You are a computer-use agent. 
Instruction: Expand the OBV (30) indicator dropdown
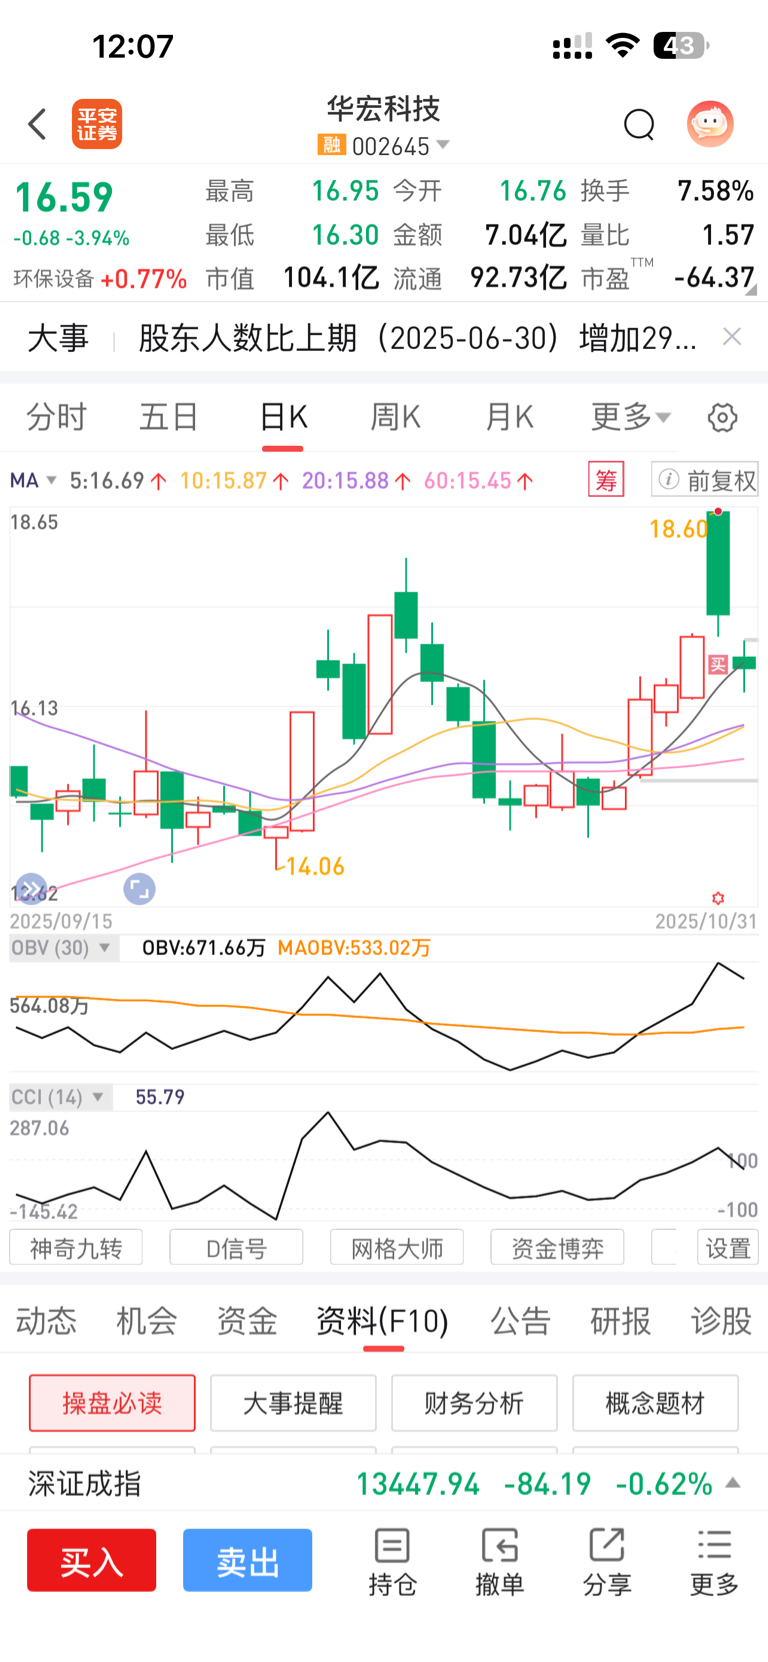[x=104, y=947]
